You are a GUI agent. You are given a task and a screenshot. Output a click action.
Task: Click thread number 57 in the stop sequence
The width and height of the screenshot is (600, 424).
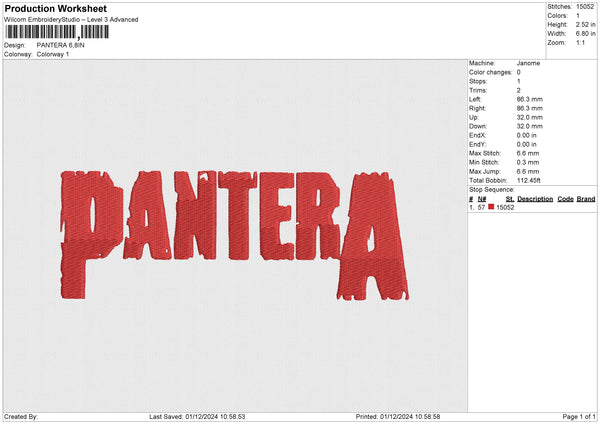481,207
